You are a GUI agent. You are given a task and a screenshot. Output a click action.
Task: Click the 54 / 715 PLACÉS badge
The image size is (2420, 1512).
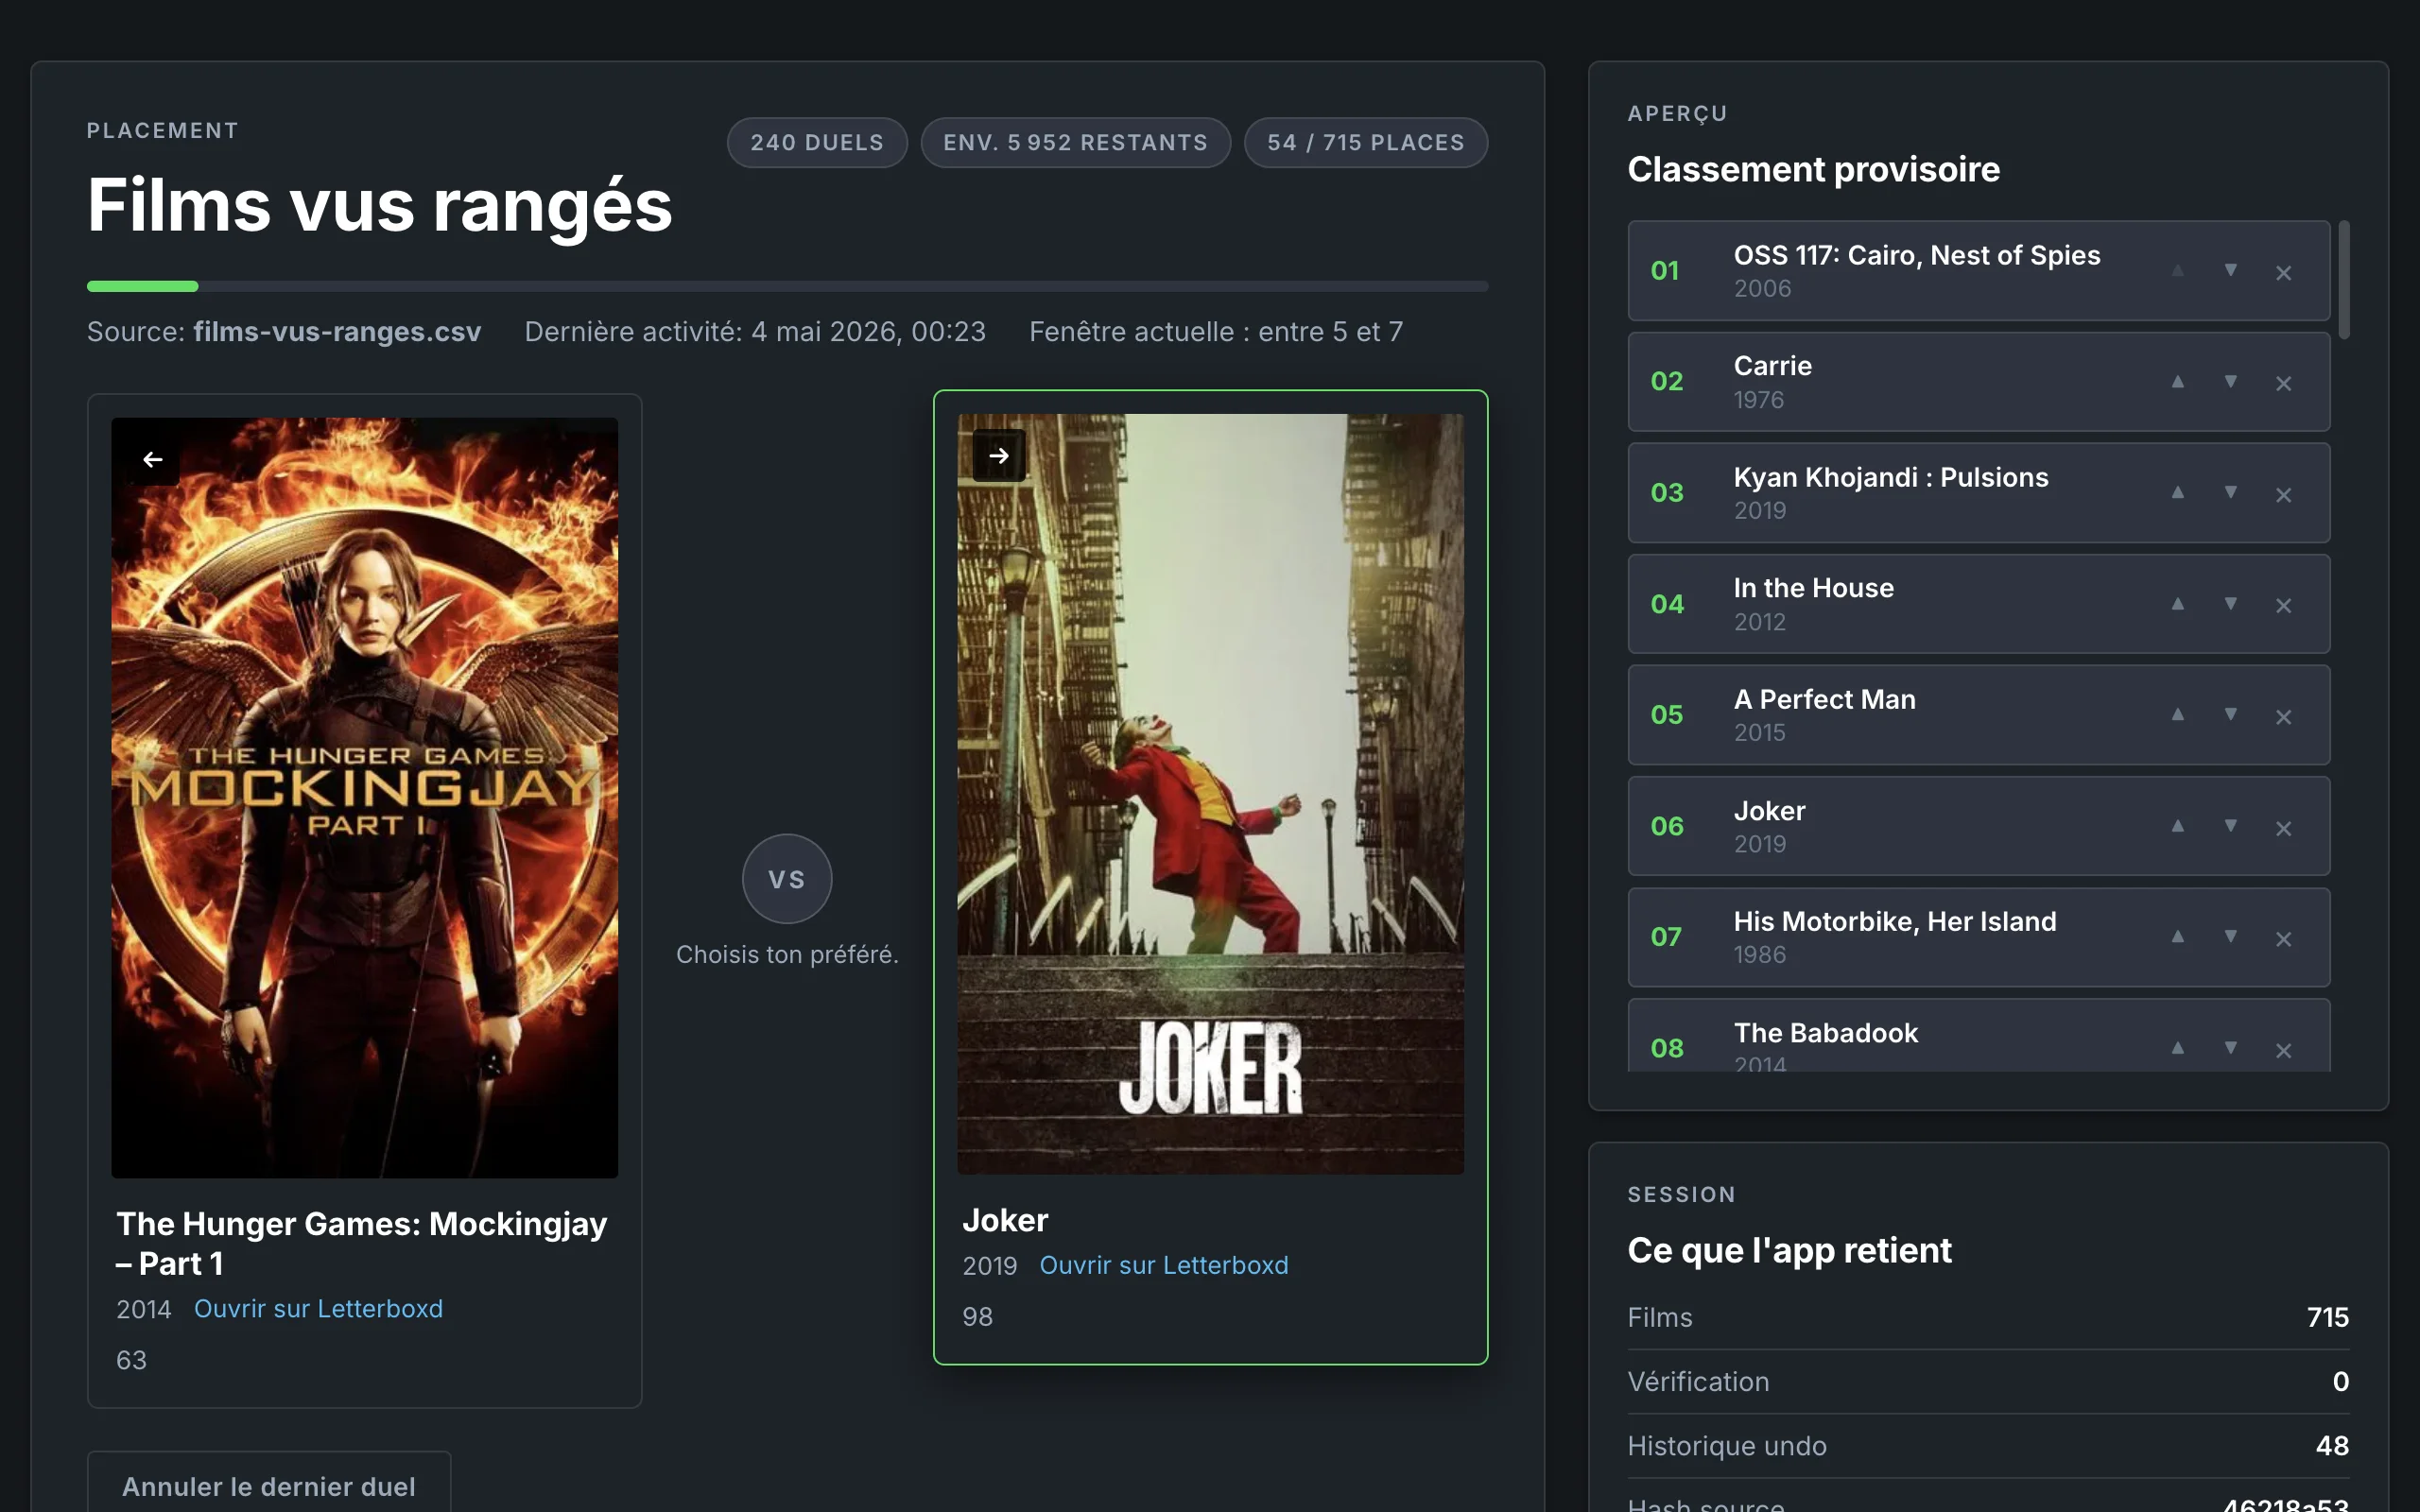point(1366,143)
